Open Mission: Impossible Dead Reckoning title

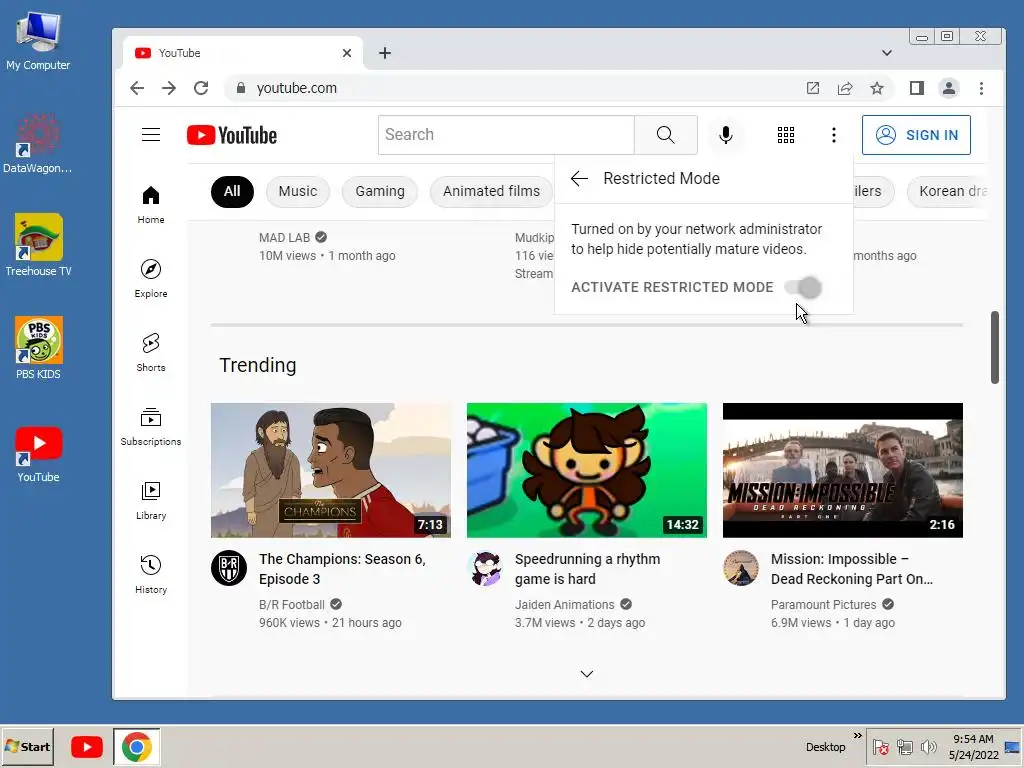(x=852, y=569)
